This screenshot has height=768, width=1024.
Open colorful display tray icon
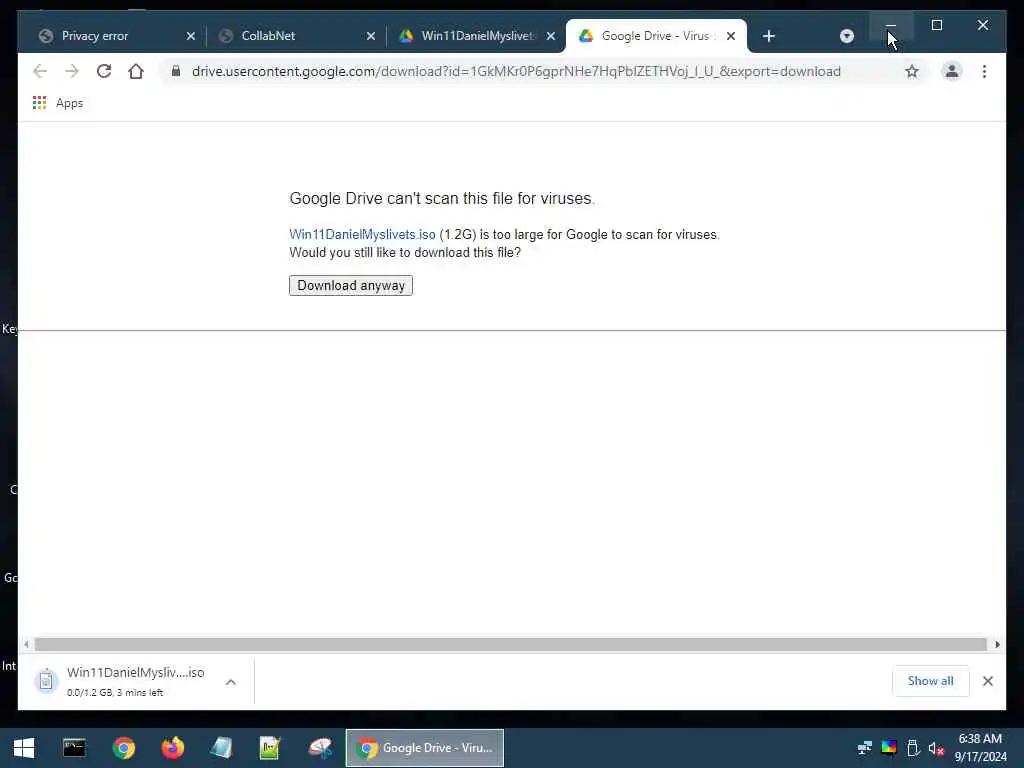(x=889, y=747)
